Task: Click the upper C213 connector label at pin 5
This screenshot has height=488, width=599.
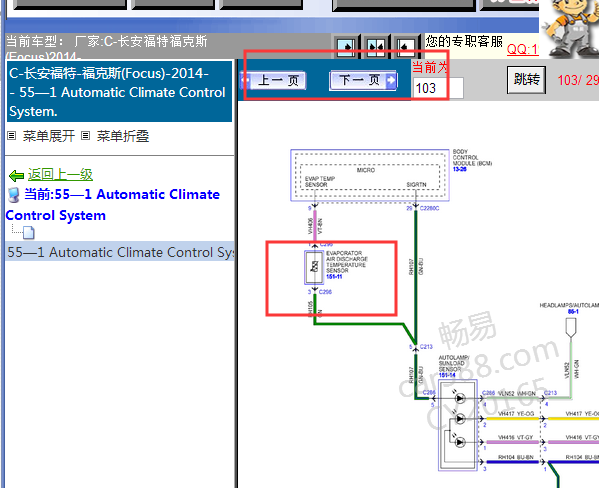Action: coord(426,347)
